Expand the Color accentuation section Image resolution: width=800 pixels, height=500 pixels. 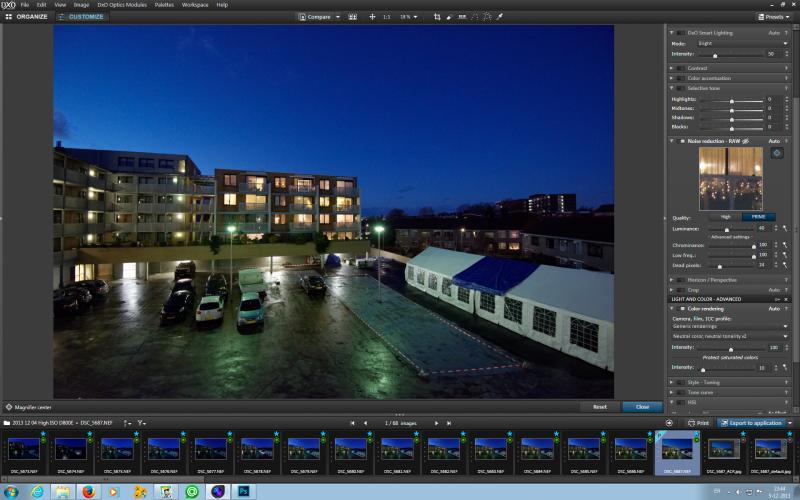tap(671, 78)
